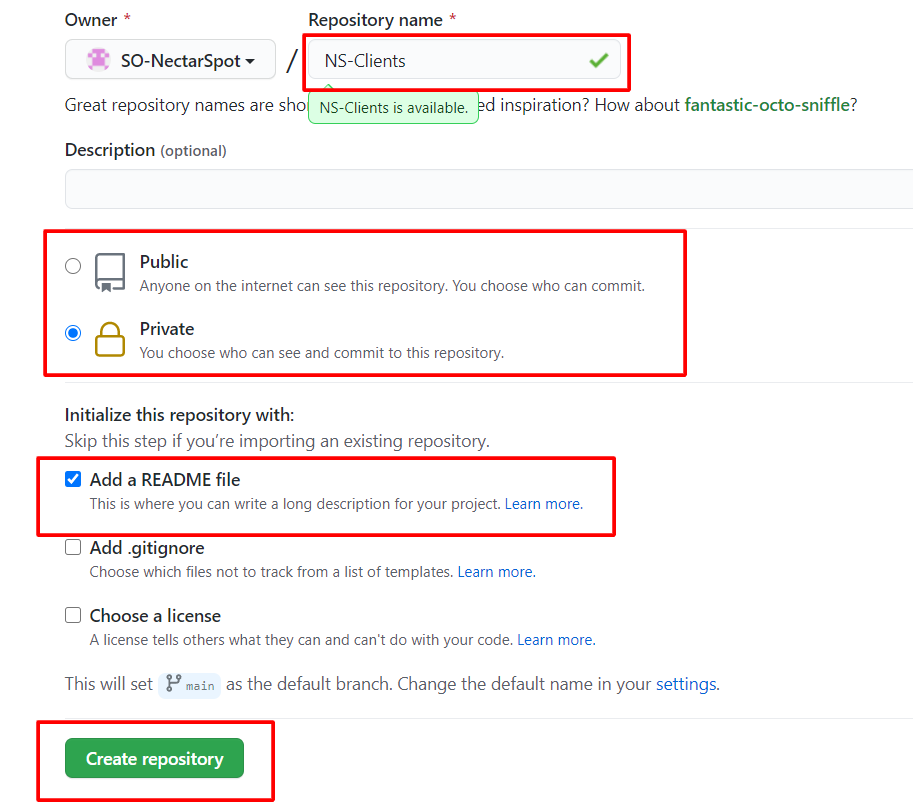This screenshot has height=810, width=913.
Task: Click the green checkmark in repository name field
Action: [x=598, y=61]
